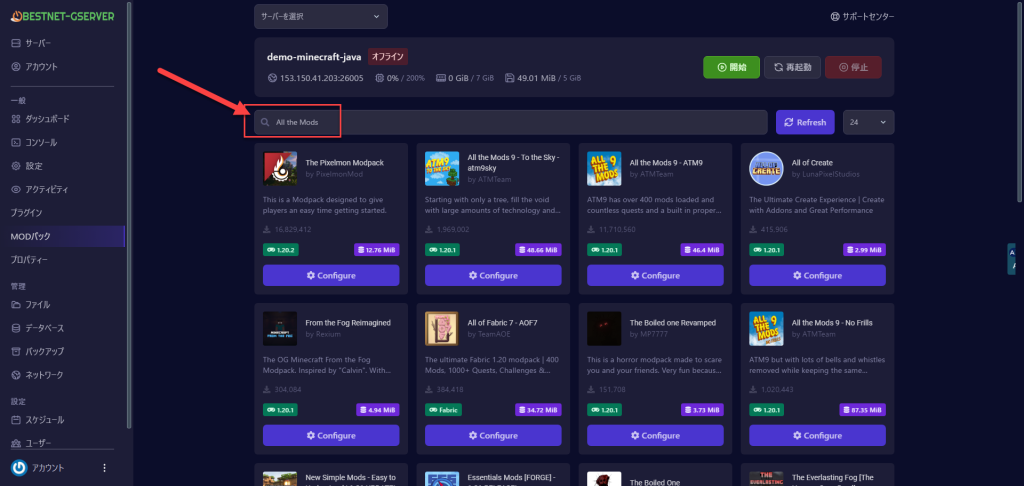Screen dimensions: 1024x486
Task: Configure All the Mods 9 - ATM9
Action: coord(655,275)
